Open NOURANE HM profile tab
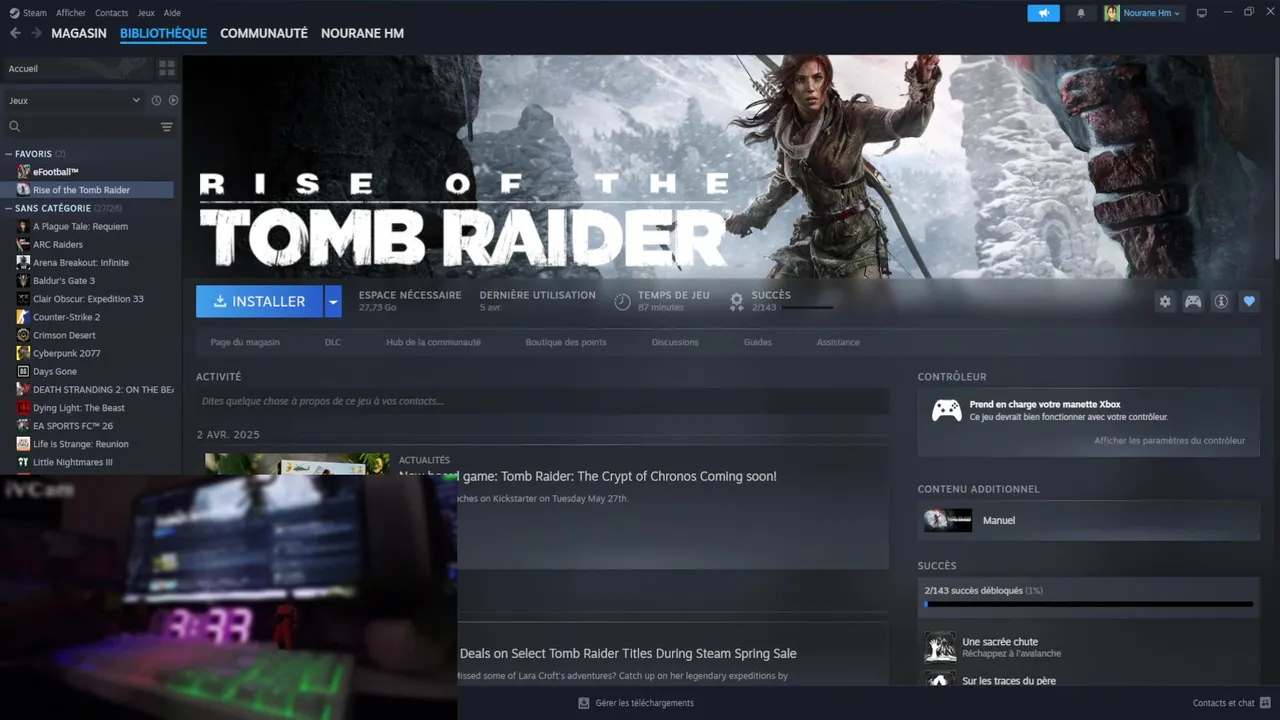1280x720 pixels. click(362, 33)
